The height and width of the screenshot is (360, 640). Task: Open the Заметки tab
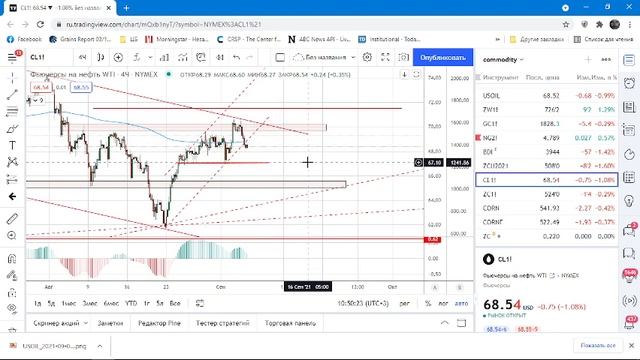pos(110,323)
